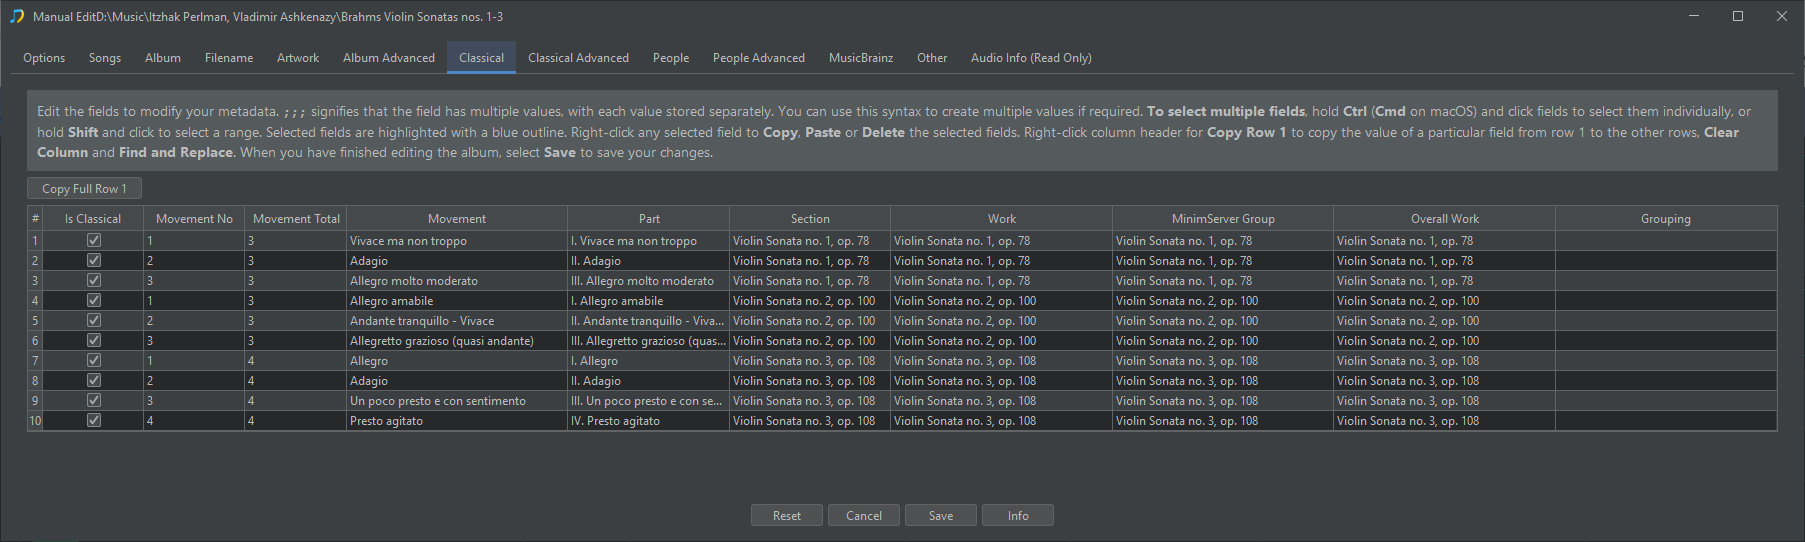The height and width of the screenshot is (542, 1805).
Task: Click Movement No cell in row 10
Action: pos(194,421)
